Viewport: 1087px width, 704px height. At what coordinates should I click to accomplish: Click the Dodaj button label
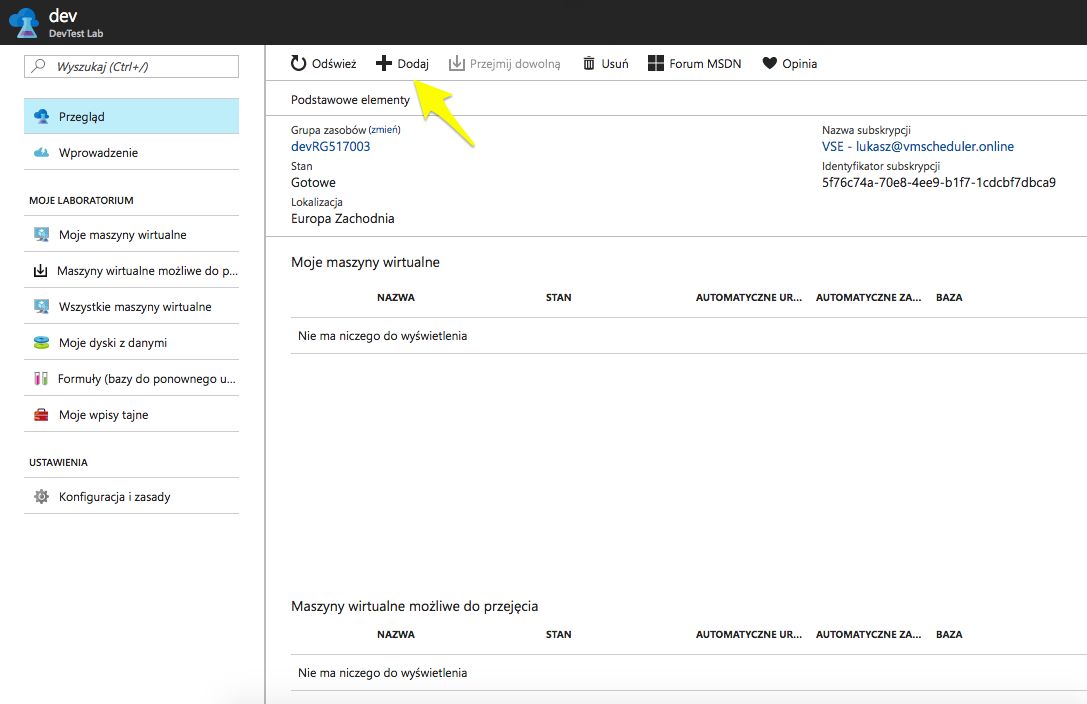point(413,64)
